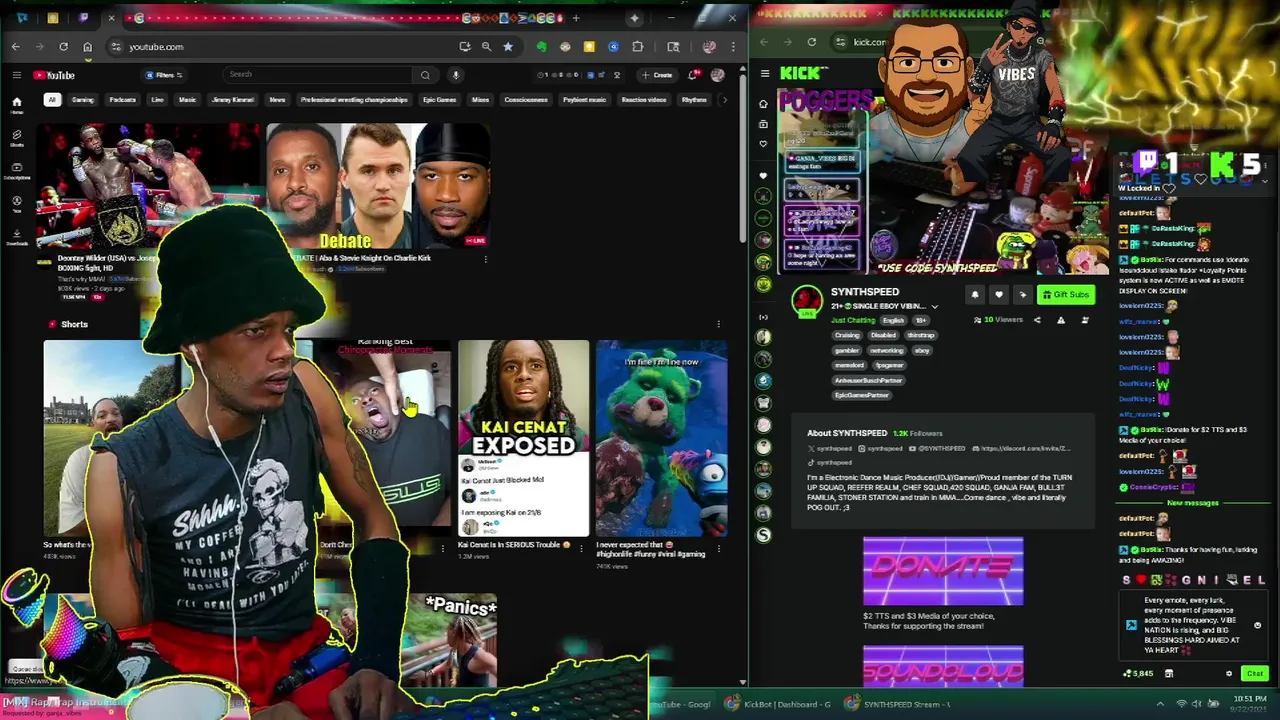Click the English language tag
The image size is (1280, 720).
point(893,320)
